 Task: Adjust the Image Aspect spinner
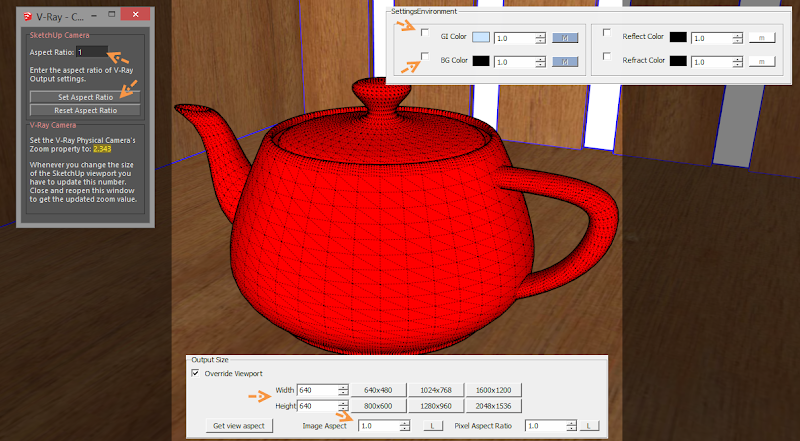(x=405, y=426)
